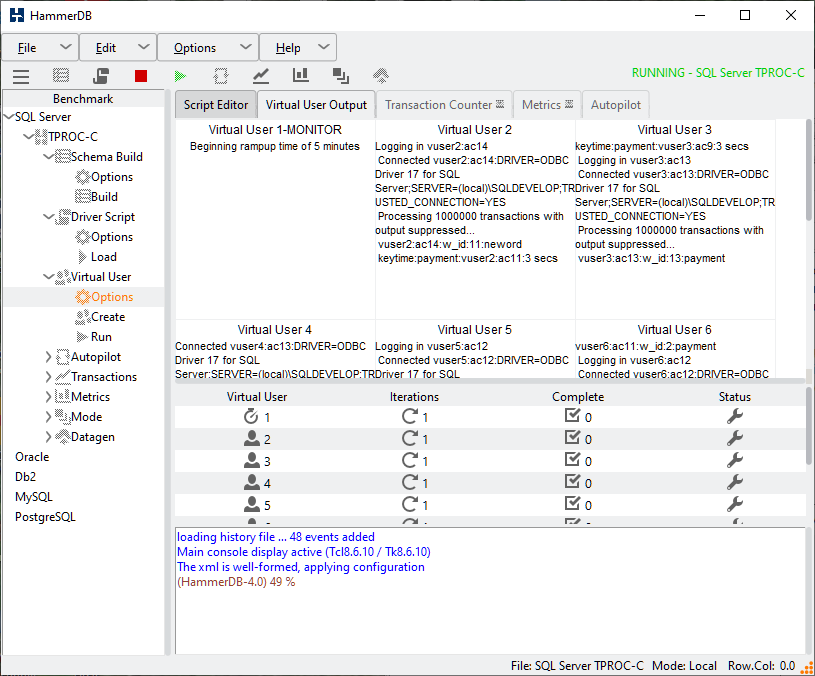The height and width of the screenshot is (676, 815).
Task: Click Complete checkbox icon for virtual user 2
Action: coord(573,439)
